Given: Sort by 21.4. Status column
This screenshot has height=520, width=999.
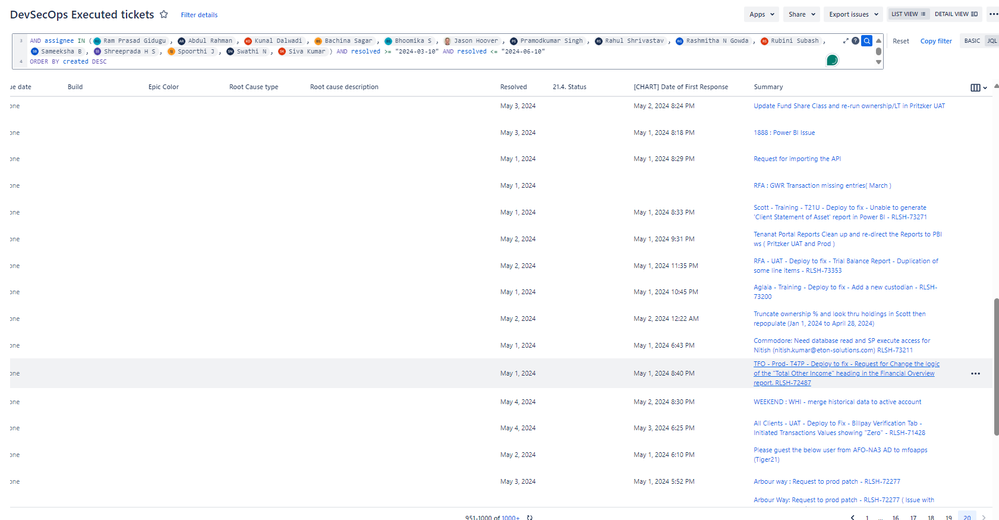Looking at the screenshot, I should (x=570, y=87).
